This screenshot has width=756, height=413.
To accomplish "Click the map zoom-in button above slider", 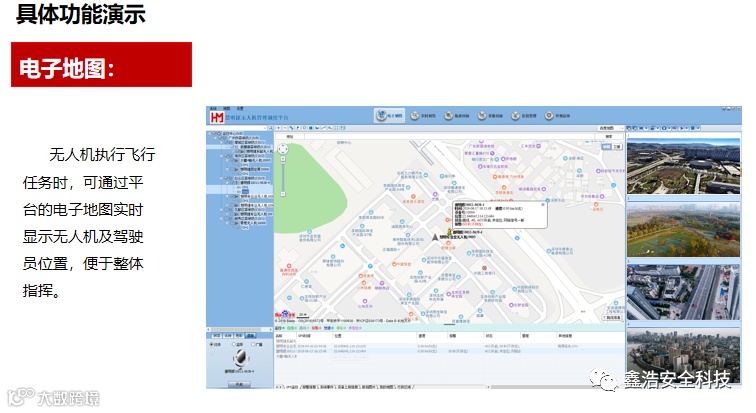I will point(283,159).
